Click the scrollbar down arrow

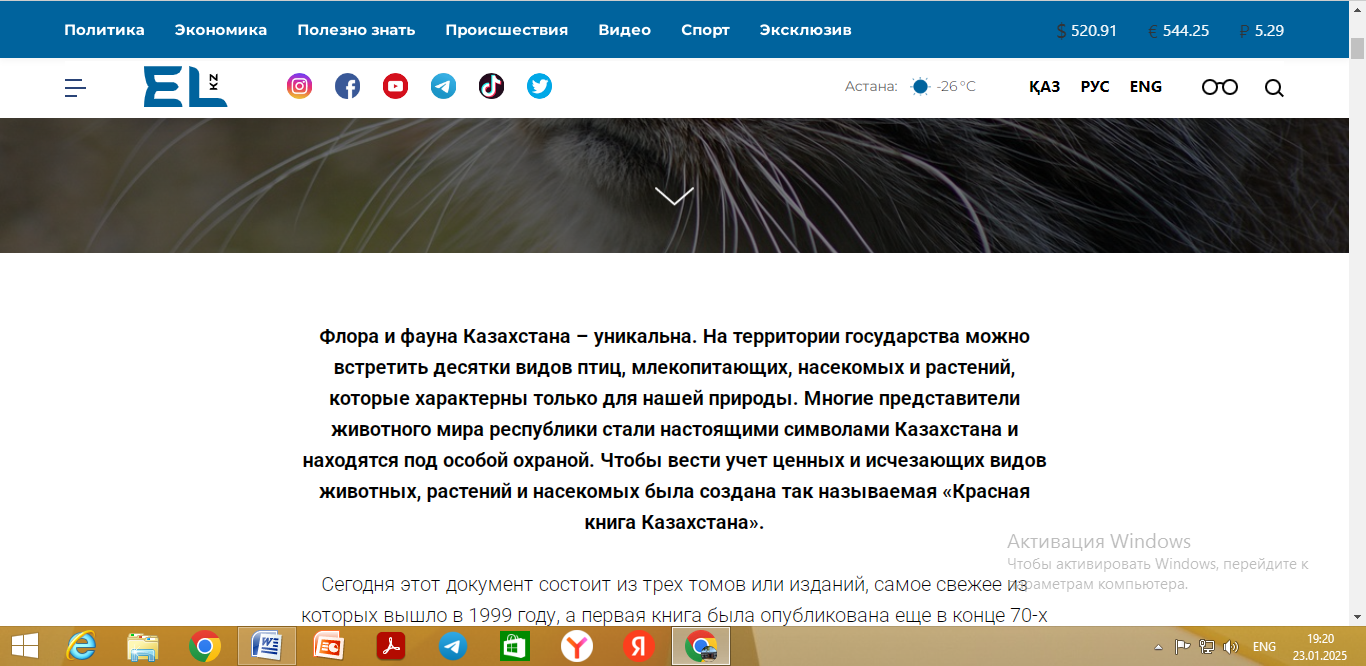click(1357, 617)
